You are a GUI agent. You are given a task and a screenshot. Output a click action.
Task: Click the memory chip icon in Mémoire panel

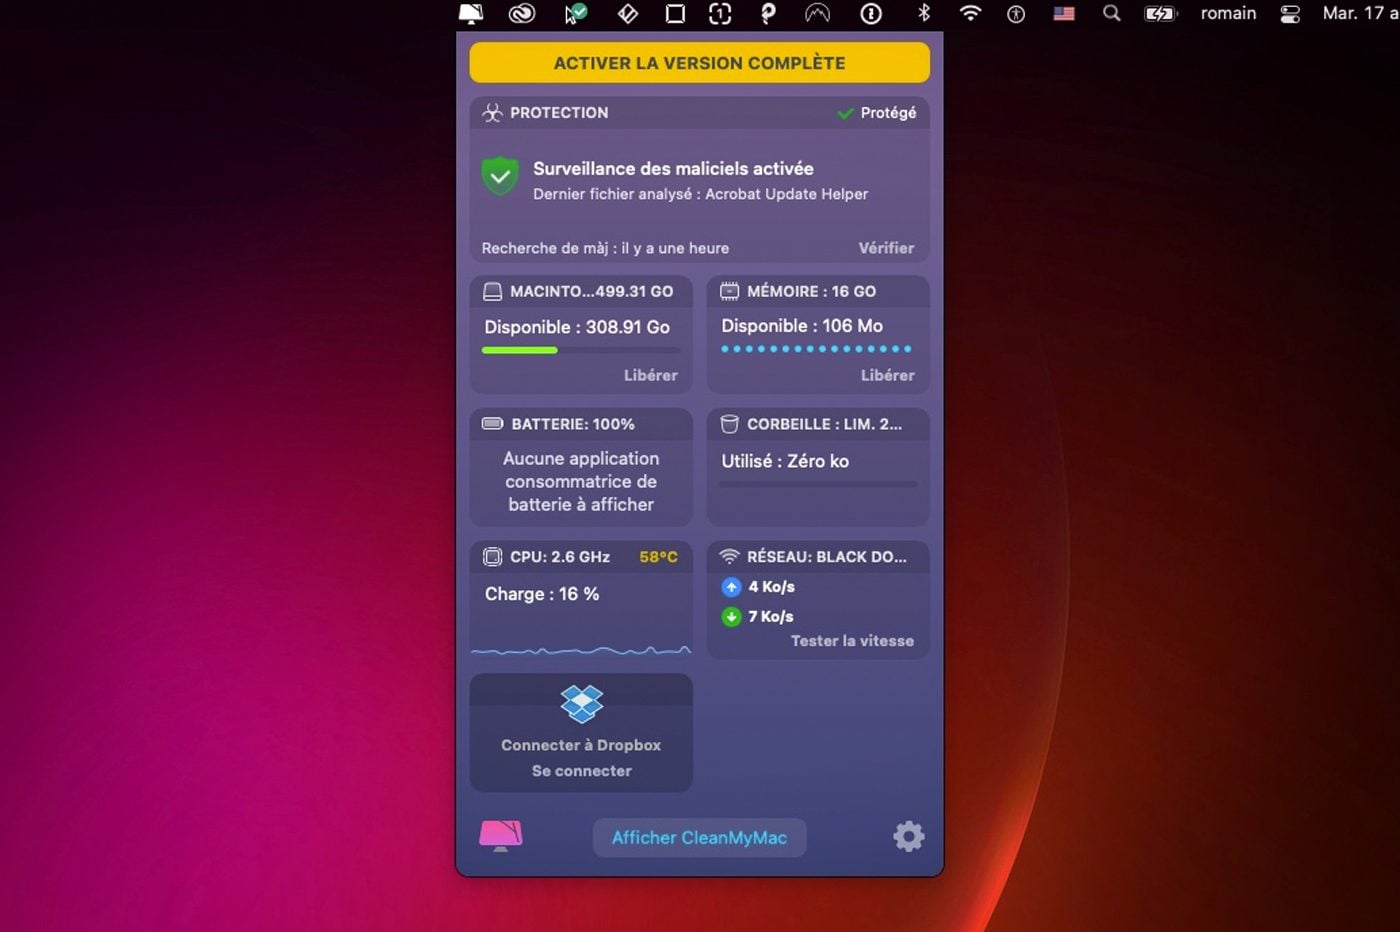[x=729, y=291]
